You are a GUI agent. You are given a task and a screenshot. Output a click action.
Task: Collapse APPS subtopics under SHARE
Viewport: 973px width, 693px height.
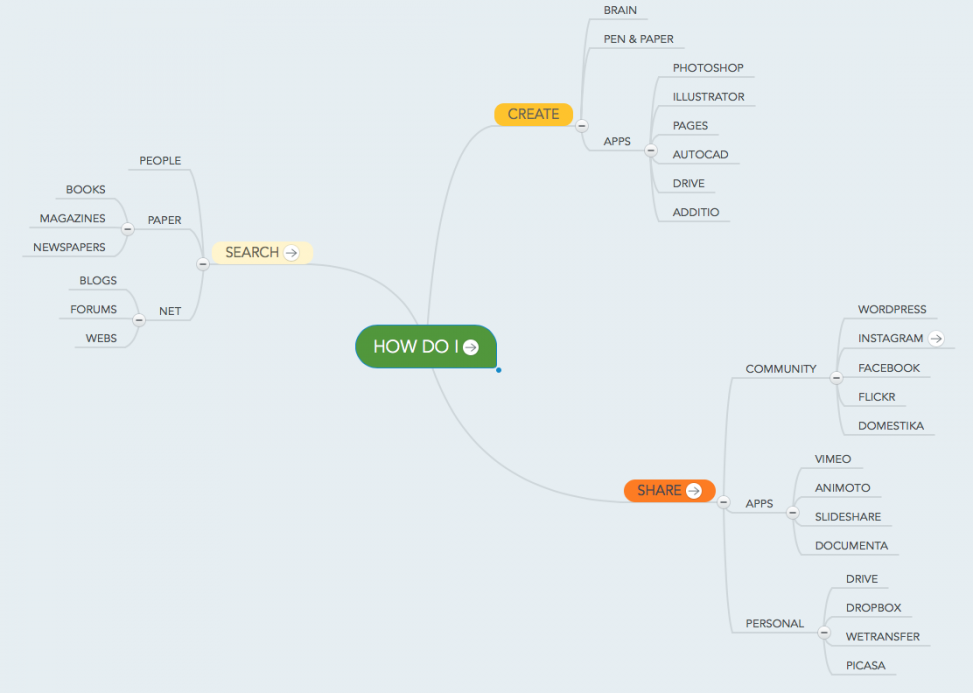[793, 513]
